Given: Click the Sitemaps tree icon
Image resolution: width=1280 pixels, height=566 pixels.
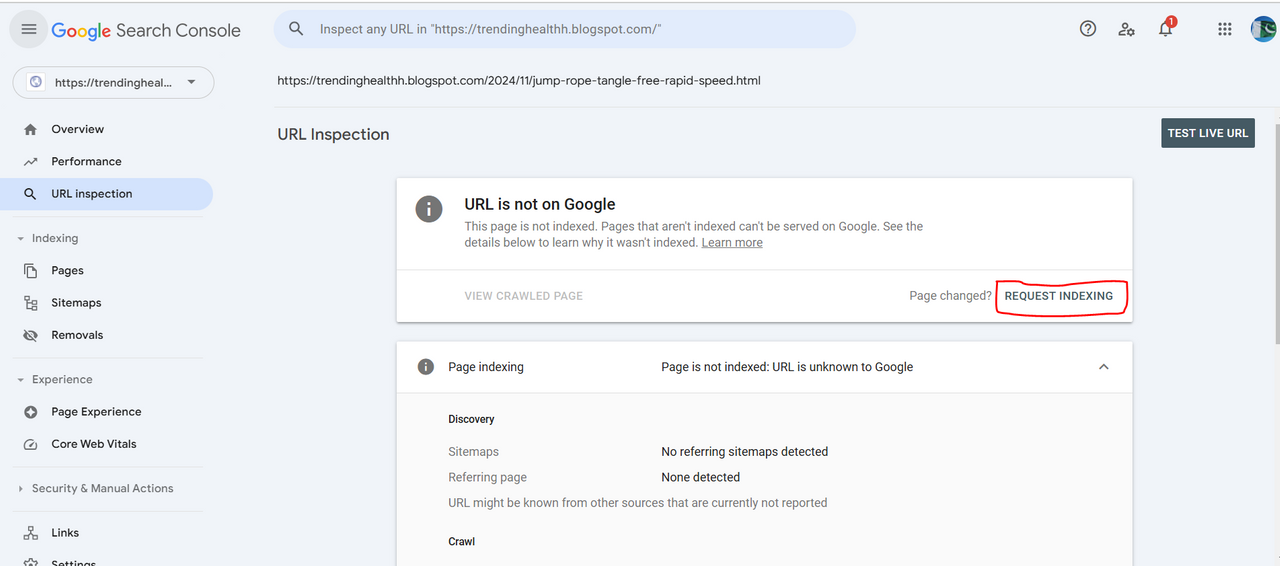Looking at the screenshot, I should coord(30,303).
